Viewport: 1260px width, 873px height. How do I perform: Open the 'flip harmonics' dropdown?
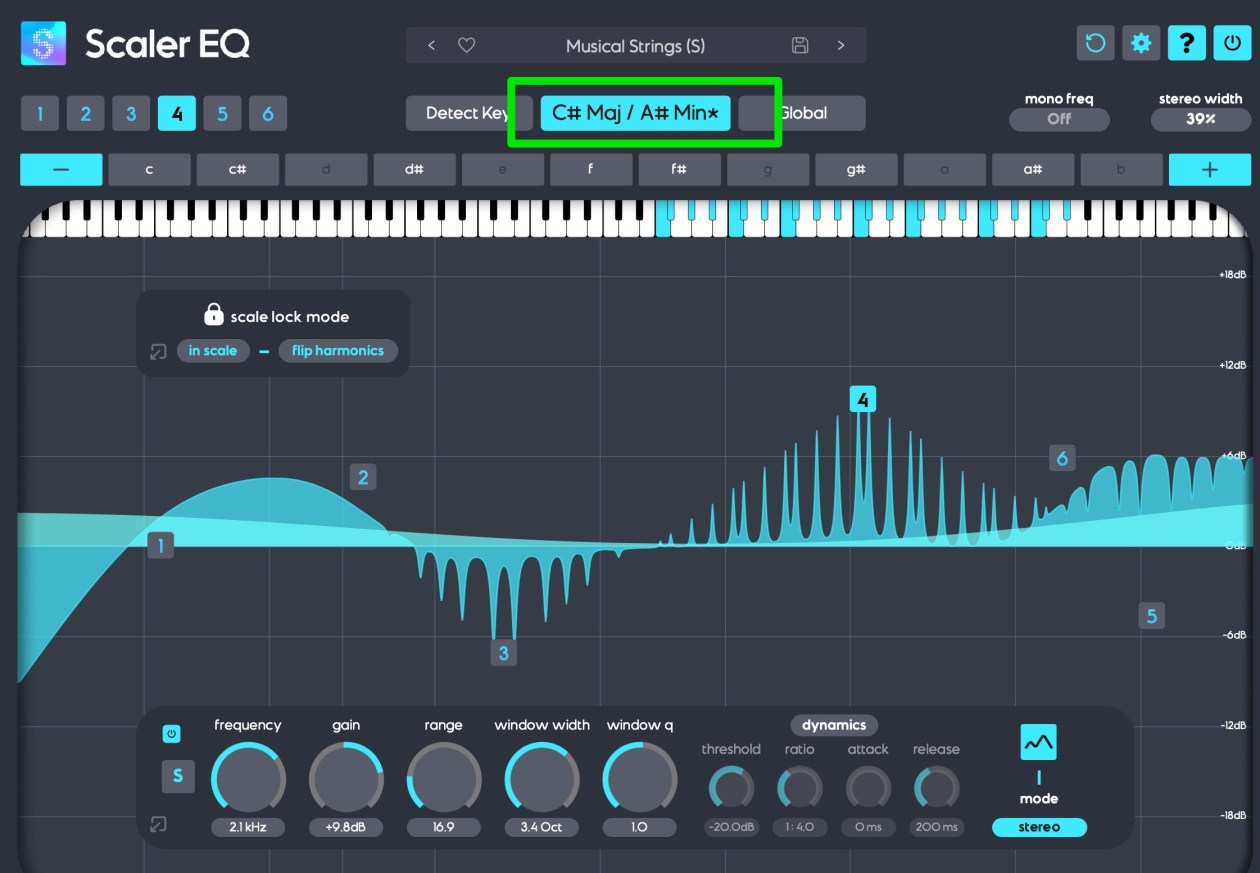point(338,351)
